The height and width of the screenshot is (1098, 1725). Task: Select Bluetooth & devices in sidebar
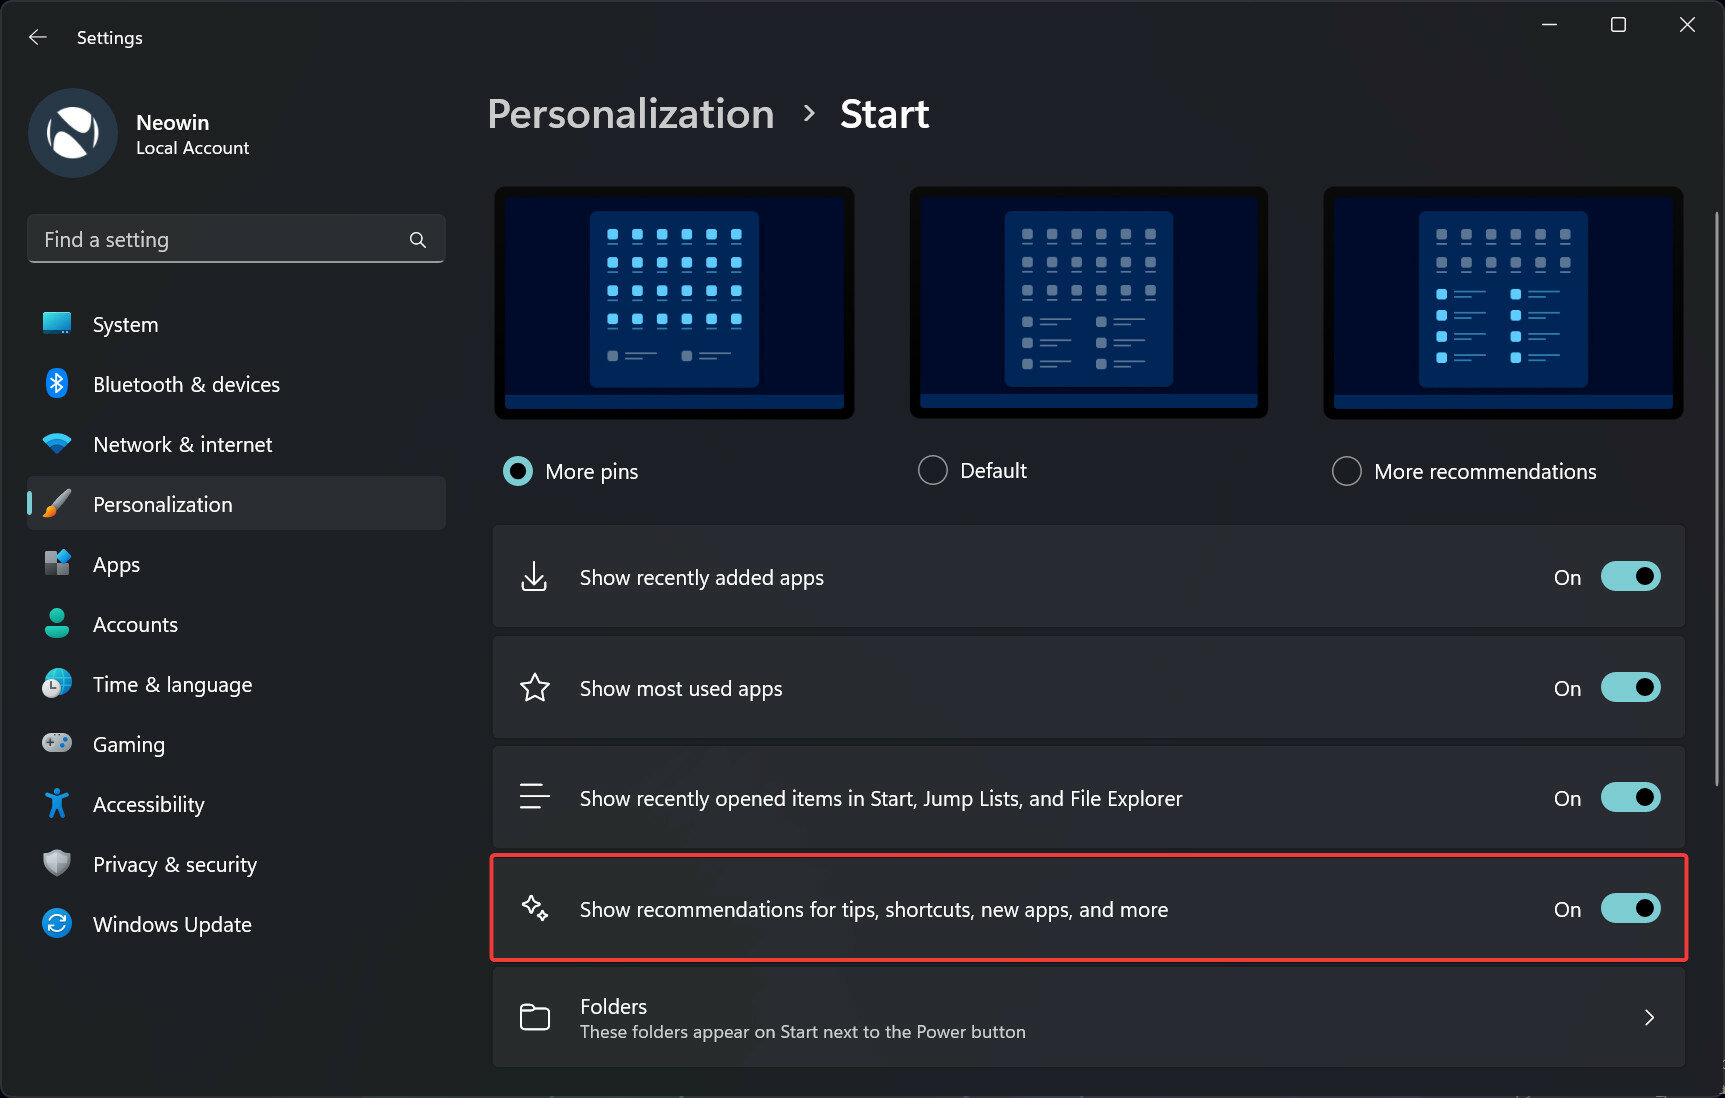point(186,384)
